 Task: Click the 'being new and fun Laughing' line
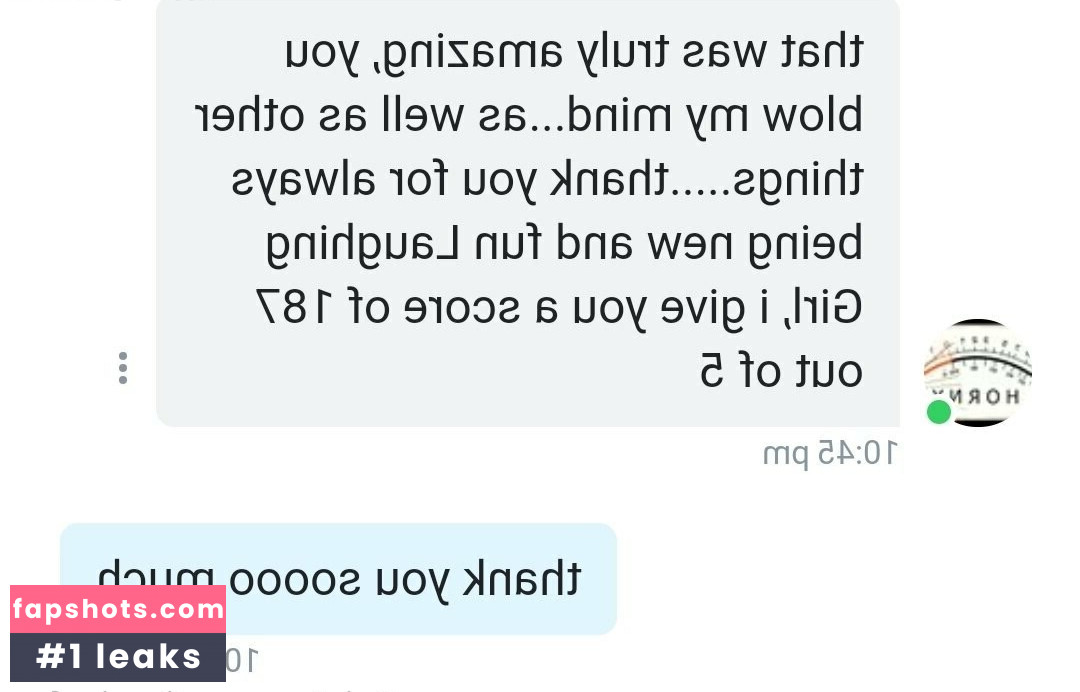click(564, 244)
